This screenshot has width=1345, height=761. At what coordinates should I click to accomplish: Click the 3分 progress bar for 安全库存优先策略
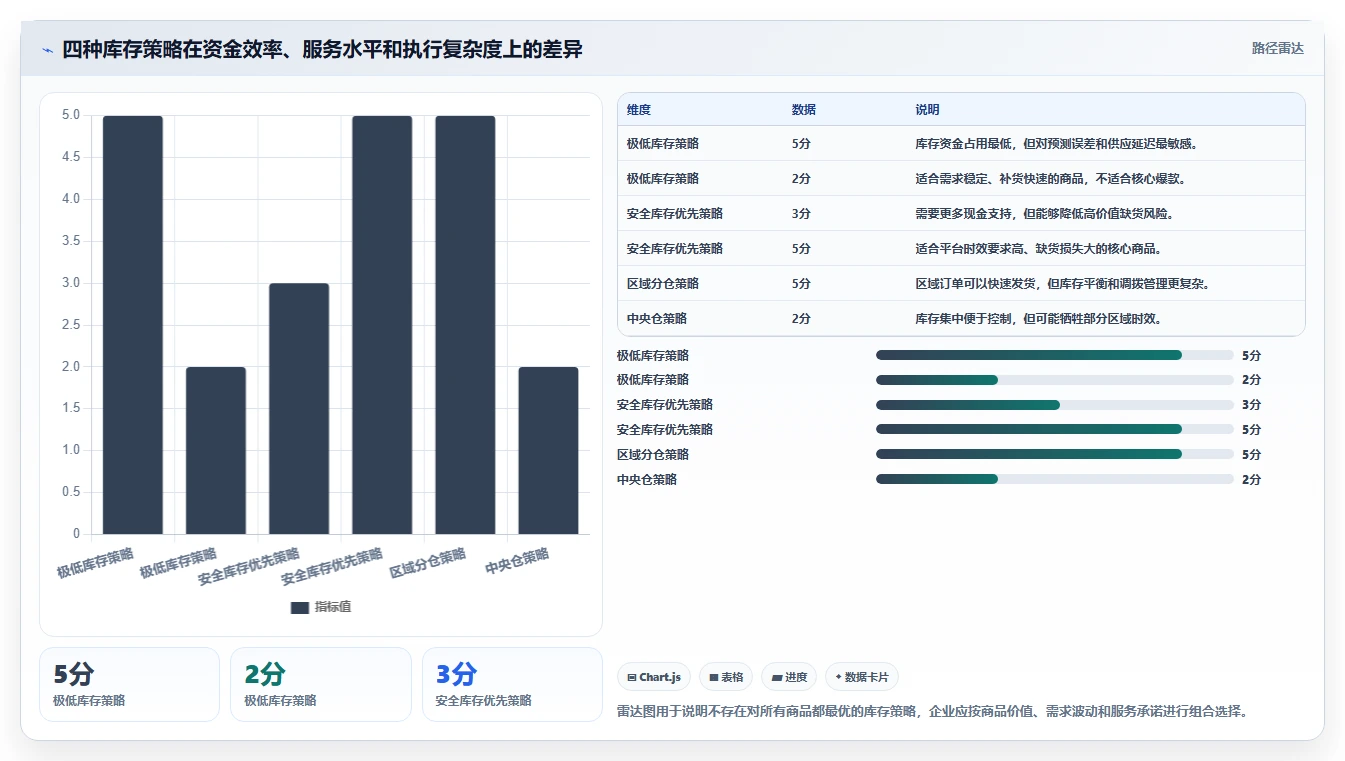(x=1055, y=405)
